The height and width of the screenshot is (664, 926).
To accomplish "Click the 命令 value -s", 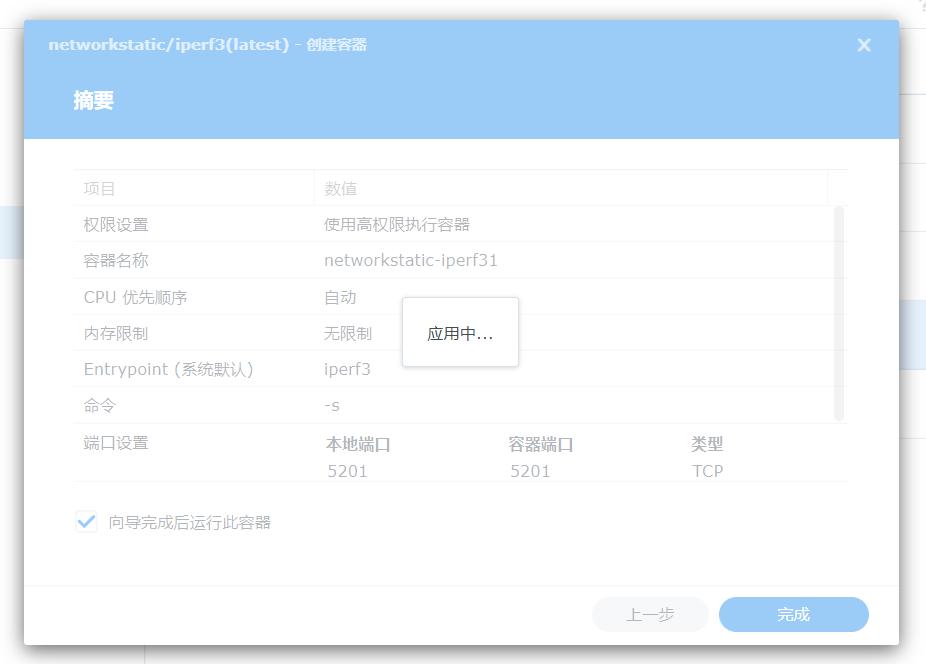I will pos(332,405).
